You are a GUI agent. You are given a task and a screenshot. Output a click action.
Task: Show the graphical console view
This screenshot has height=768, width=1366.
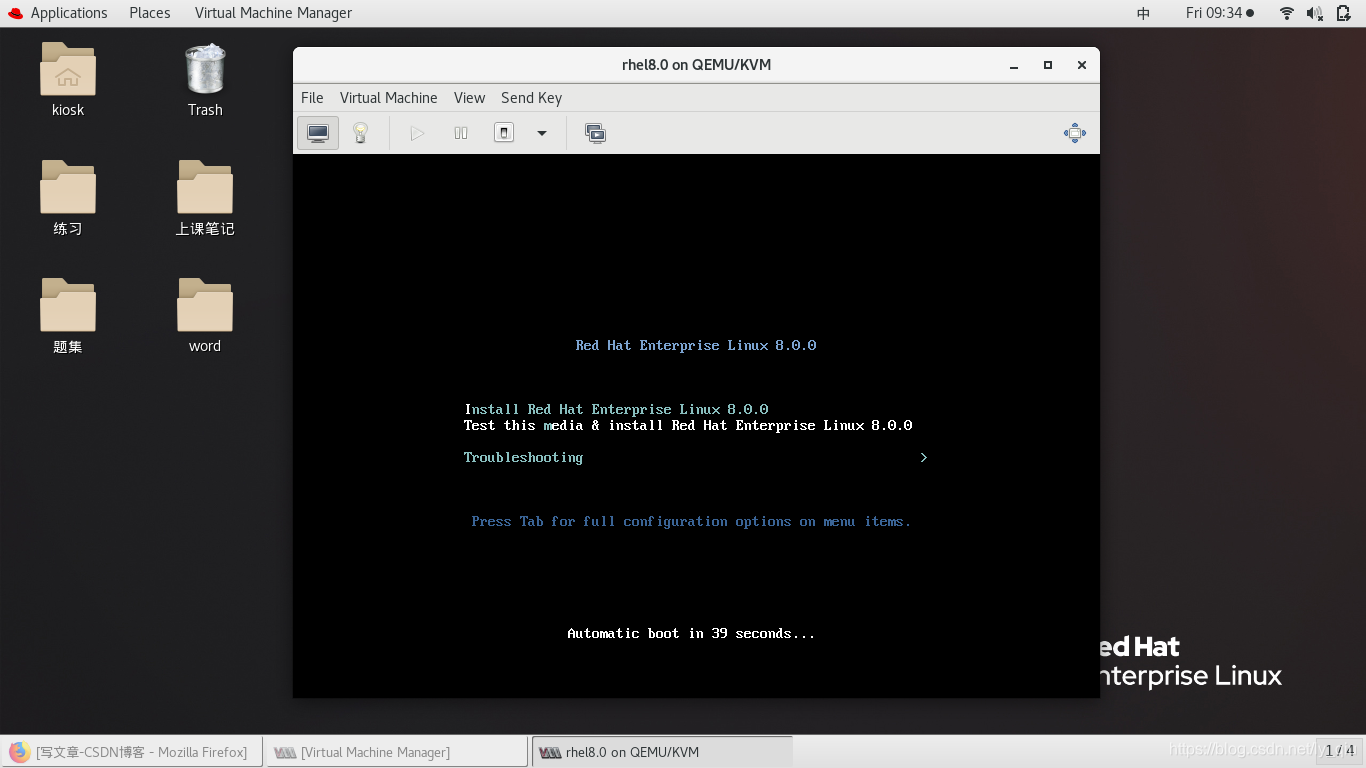(318, 133)
